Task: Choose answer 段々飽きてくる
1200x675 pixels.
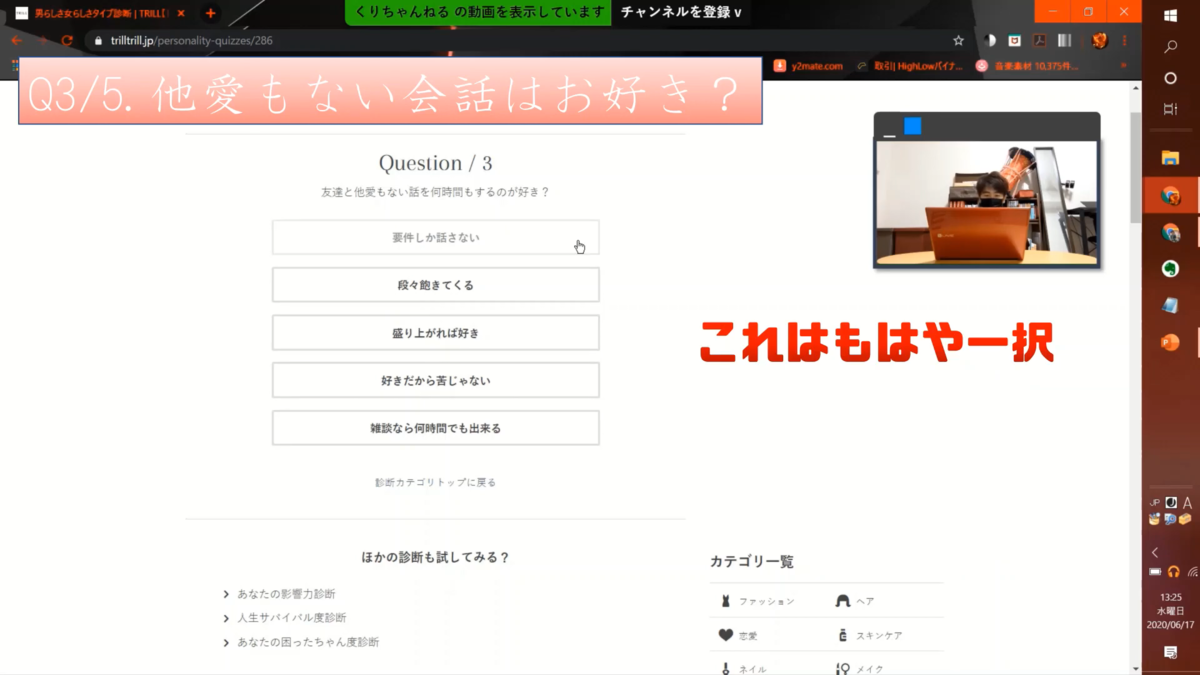Action: (436, 285)
